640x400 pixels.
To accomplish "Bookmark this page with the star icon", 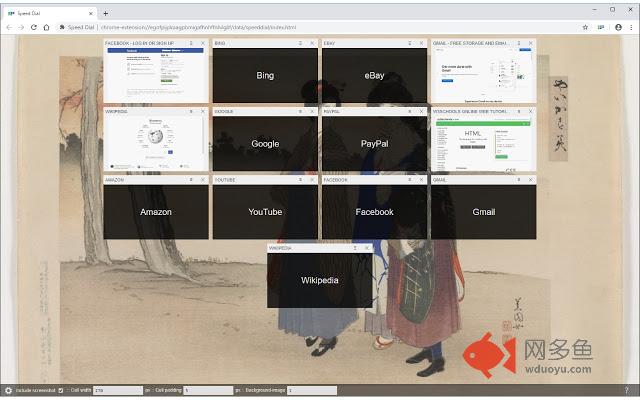I will (x=585, y=27).
